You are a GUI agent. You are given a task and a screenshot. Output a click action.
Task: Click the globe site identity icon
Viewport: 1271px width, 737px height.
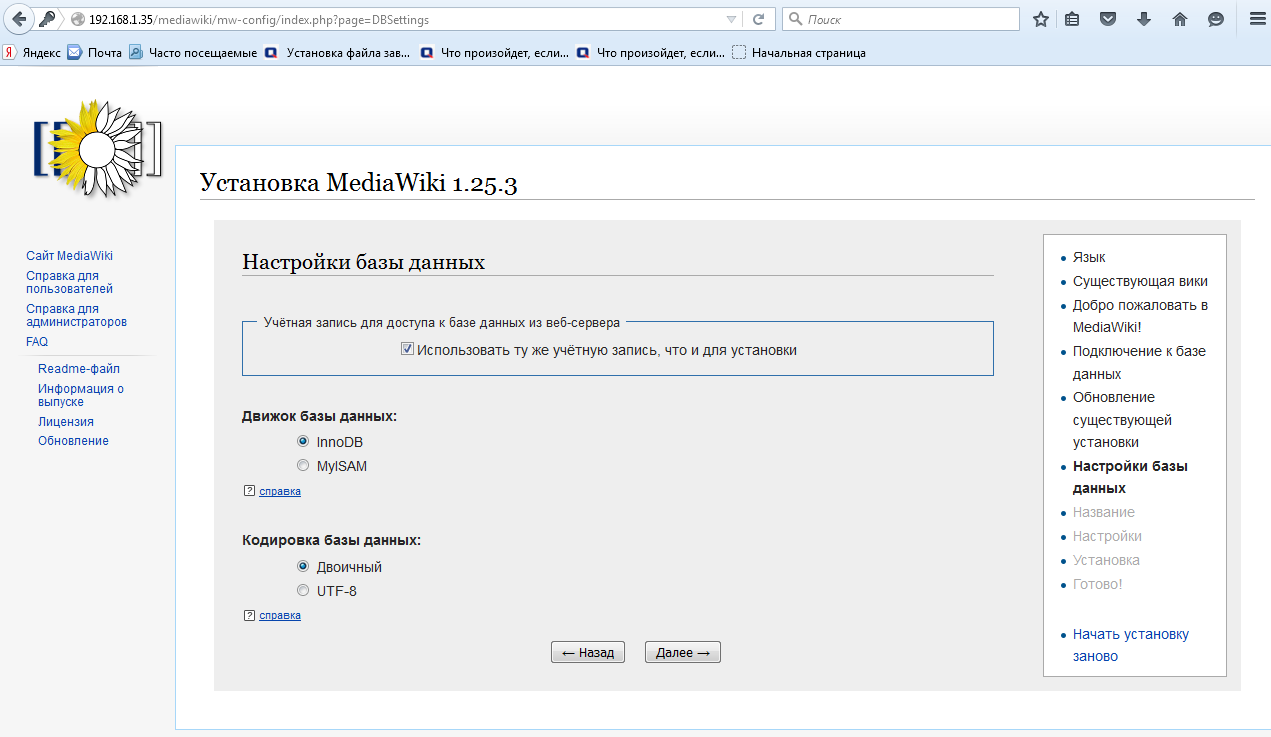tap(78, 19)
